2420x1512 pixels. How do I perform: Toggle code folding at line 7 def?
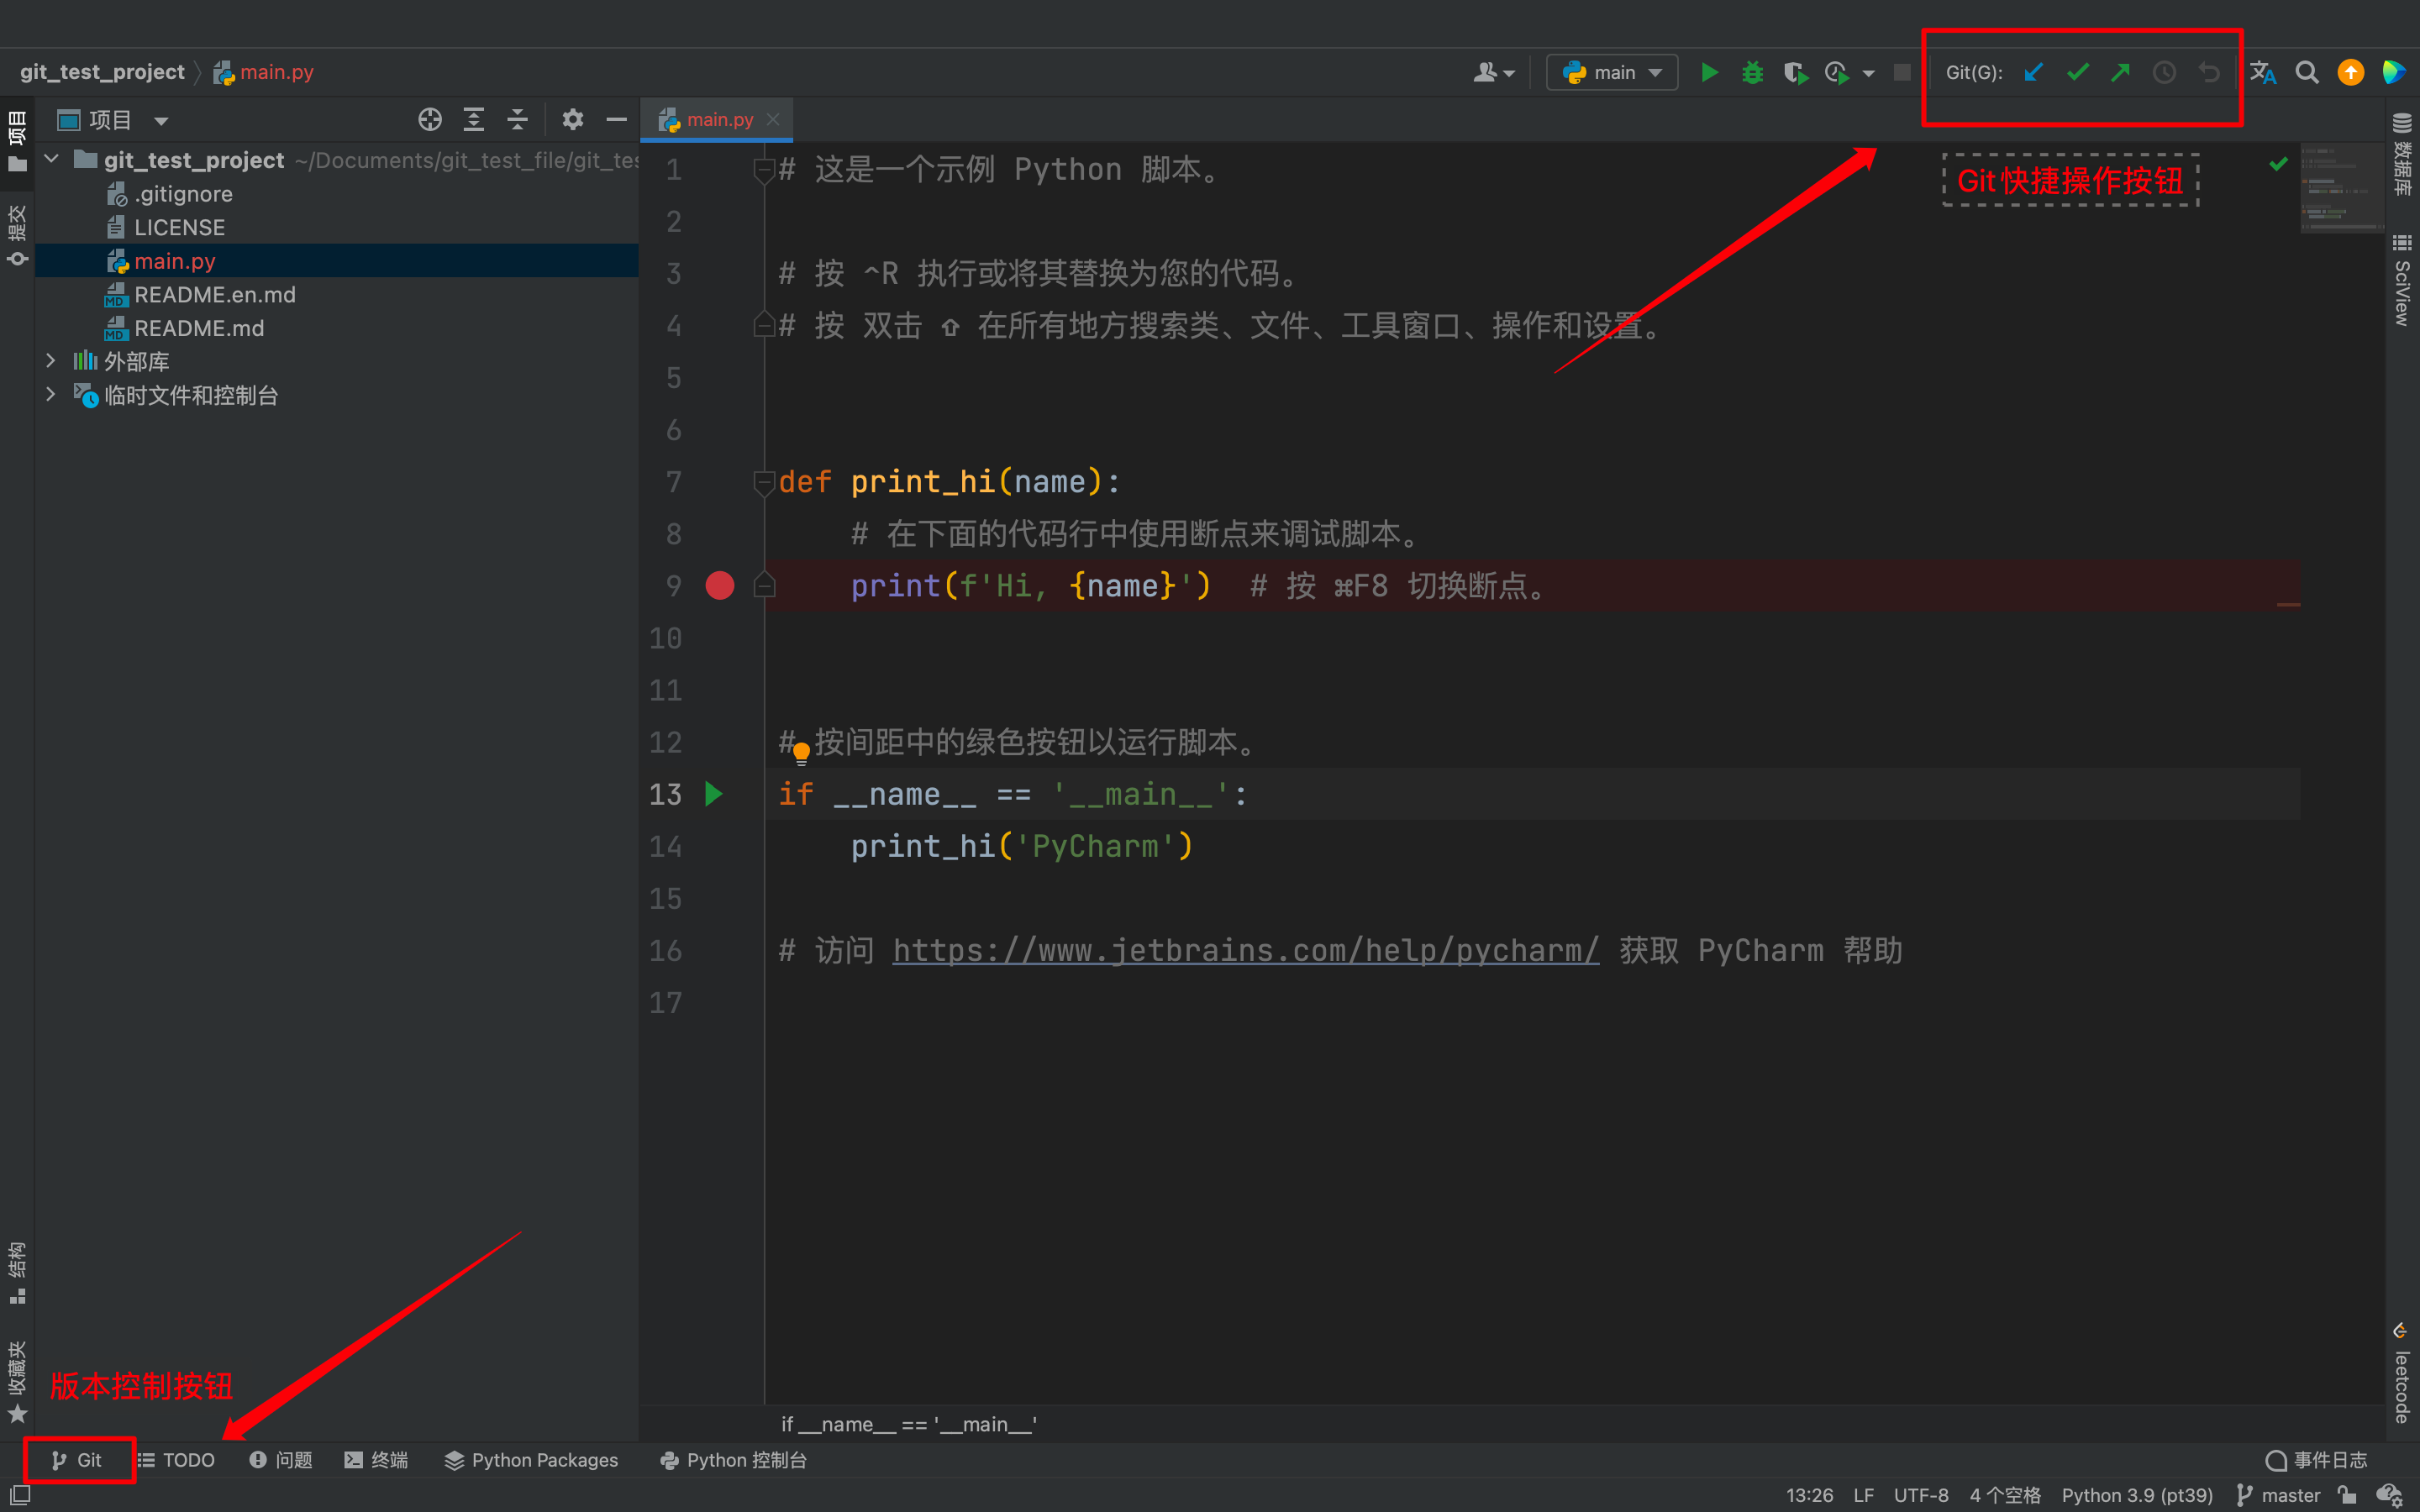pyautogui.click(x=764, y=483)
